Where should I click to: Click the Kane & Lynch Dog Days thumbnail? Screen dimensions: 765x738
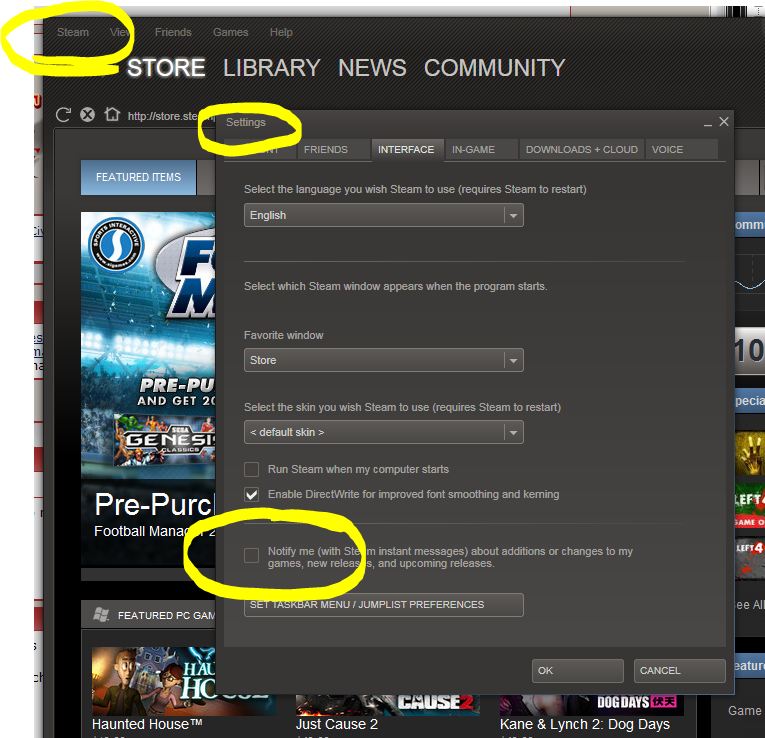point(591,705)
